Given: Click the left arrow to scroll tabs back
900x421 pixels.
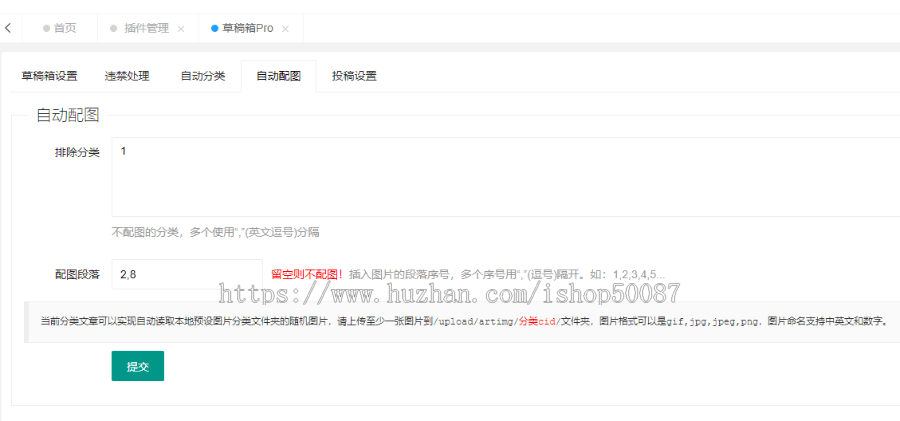Looking at the screenshot, I should pyautogui.click(x=7, y=28).
